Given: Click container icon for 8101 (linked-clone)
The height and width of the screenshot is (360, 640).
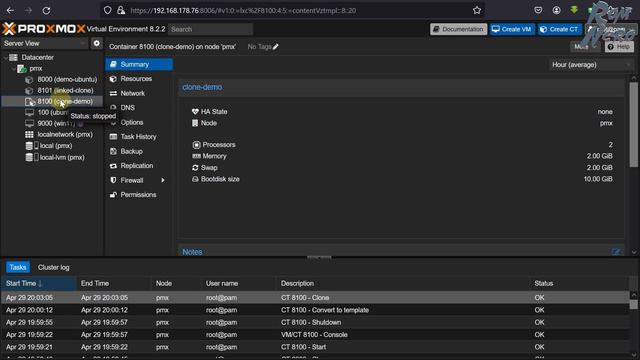Looking at the screenshot, I should click(x=29, y=91).
